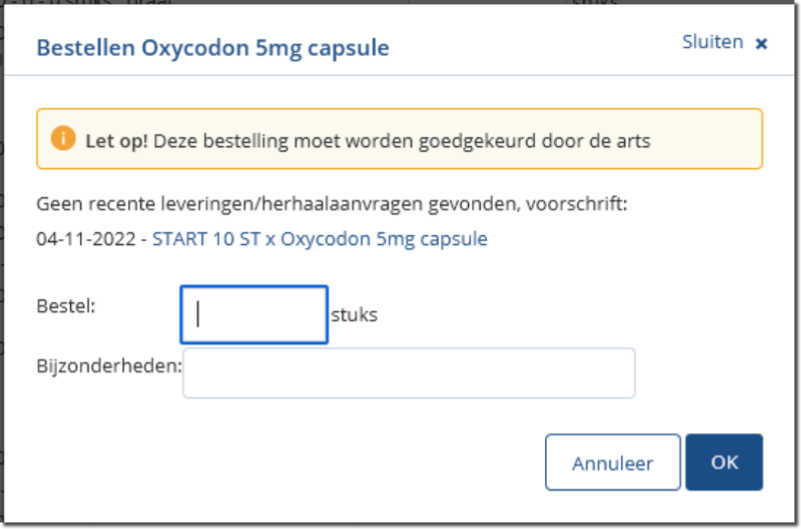Click the 'stuks' unit label beside quantity
The image size is (801, 529).
coord(354,316)
